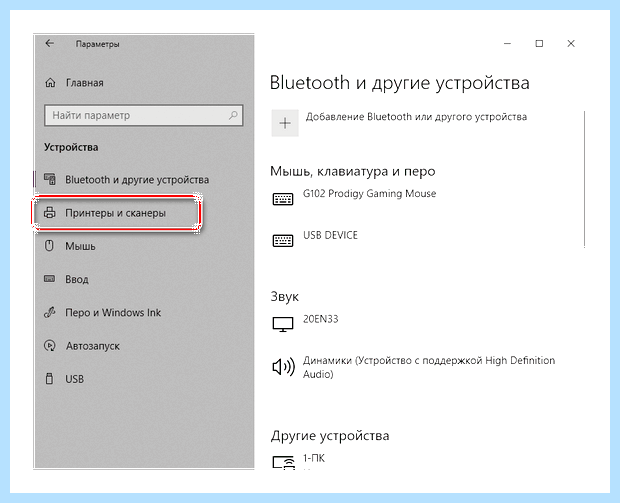Click the USB drive icon
Screen dimensions: 620x503
tap(49, 378)
